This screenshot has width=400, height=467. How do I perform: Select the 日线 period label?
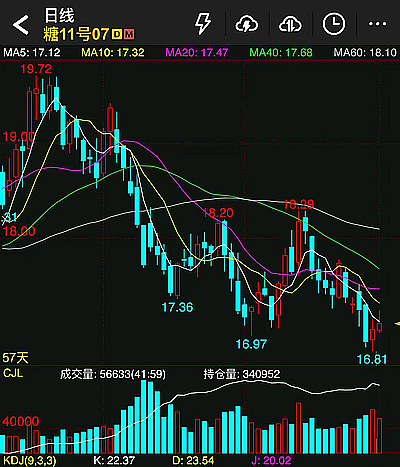pyautogui.click(x=60, y=16)
